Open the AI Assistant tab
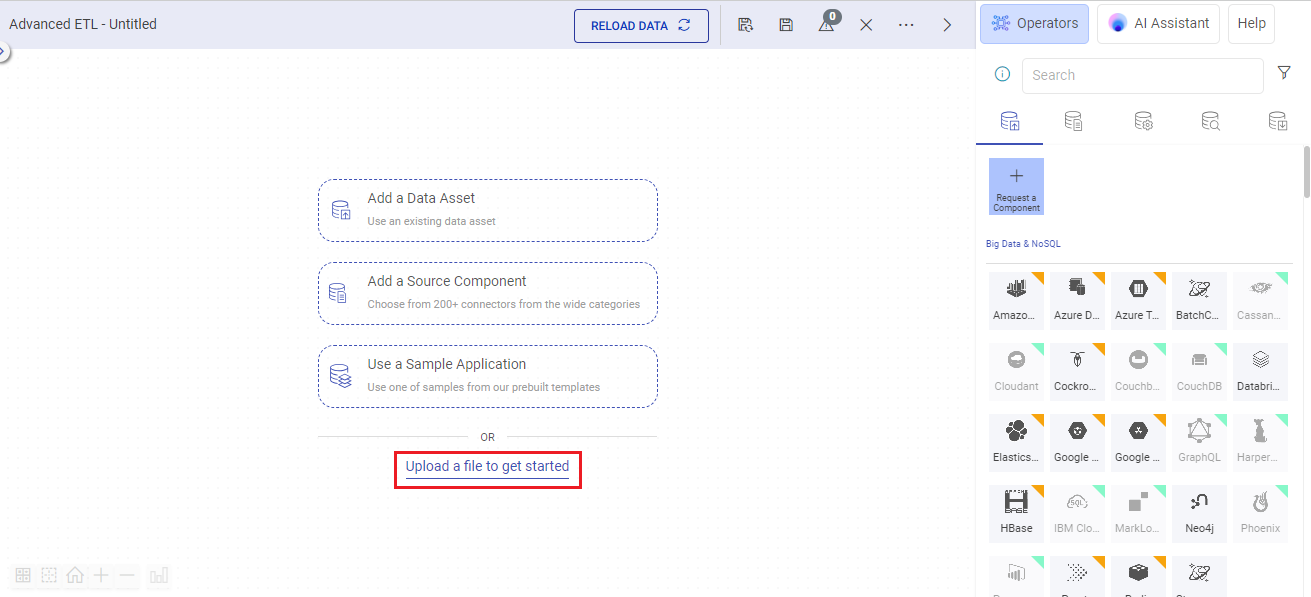The width and height of the screenshot is (1311, 597). (x=1158, y=23)
